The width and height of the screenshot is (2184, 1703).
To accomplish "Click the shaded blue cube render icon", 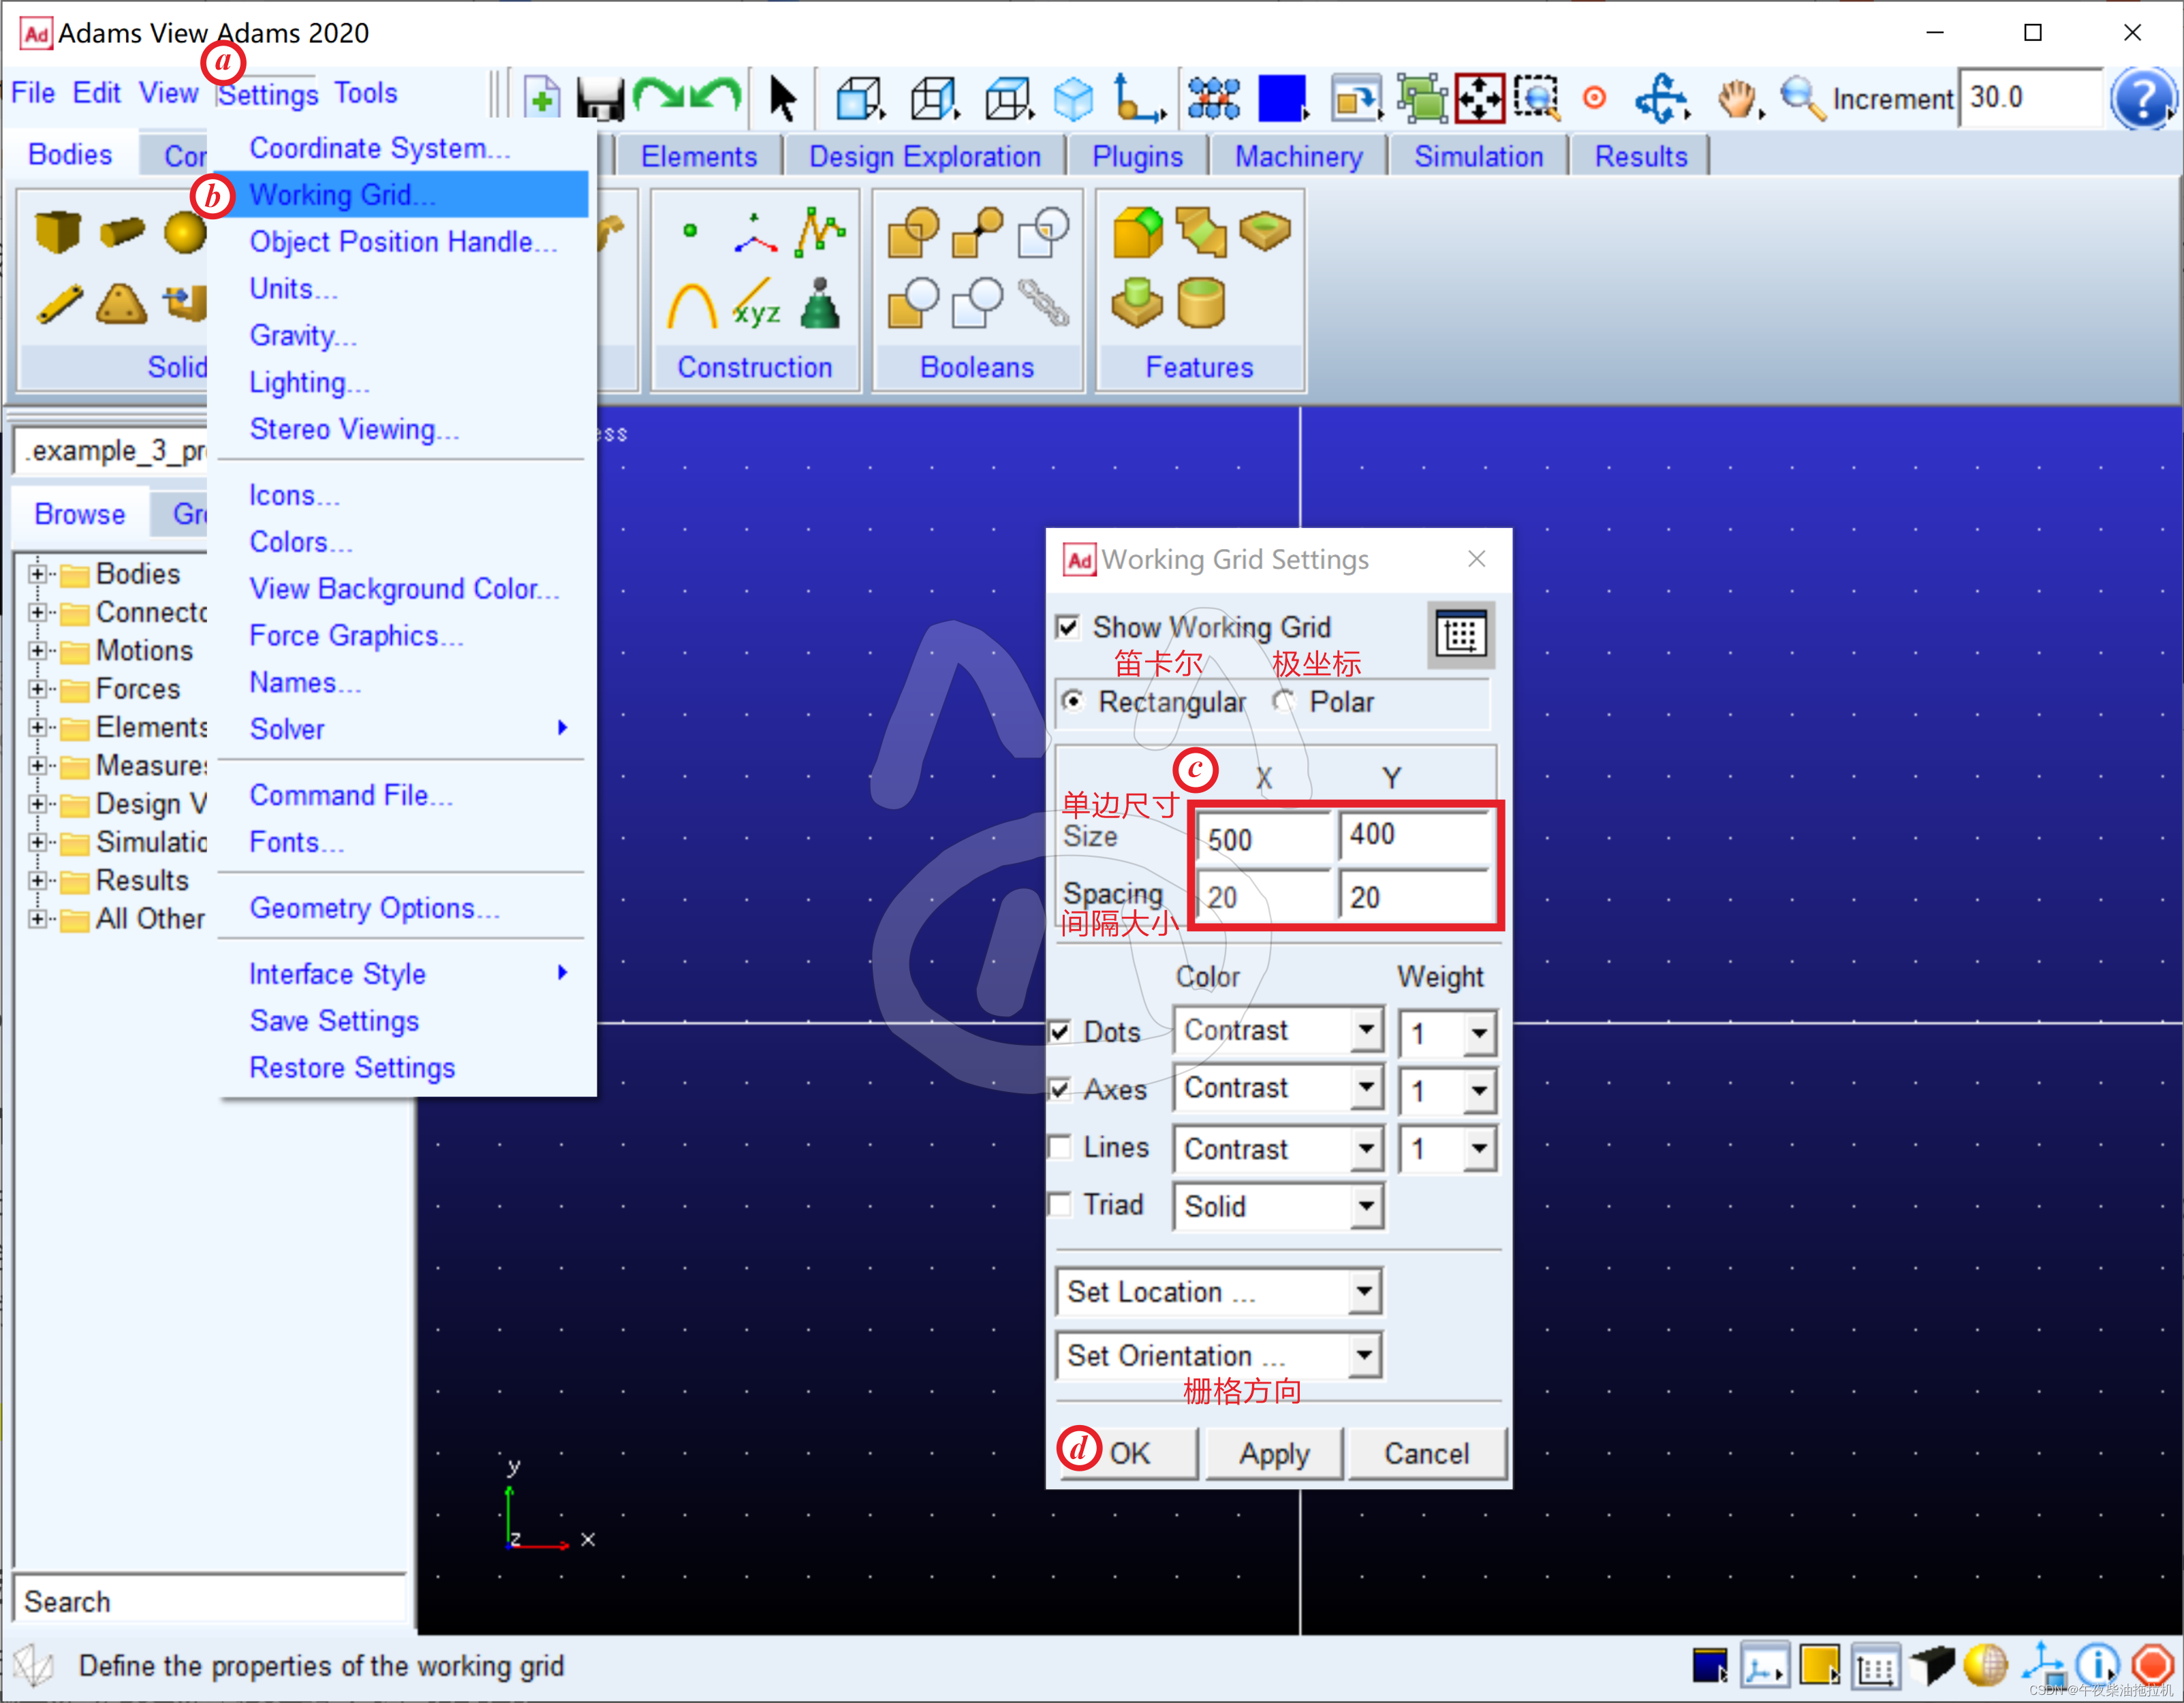I will (1075, 98).
